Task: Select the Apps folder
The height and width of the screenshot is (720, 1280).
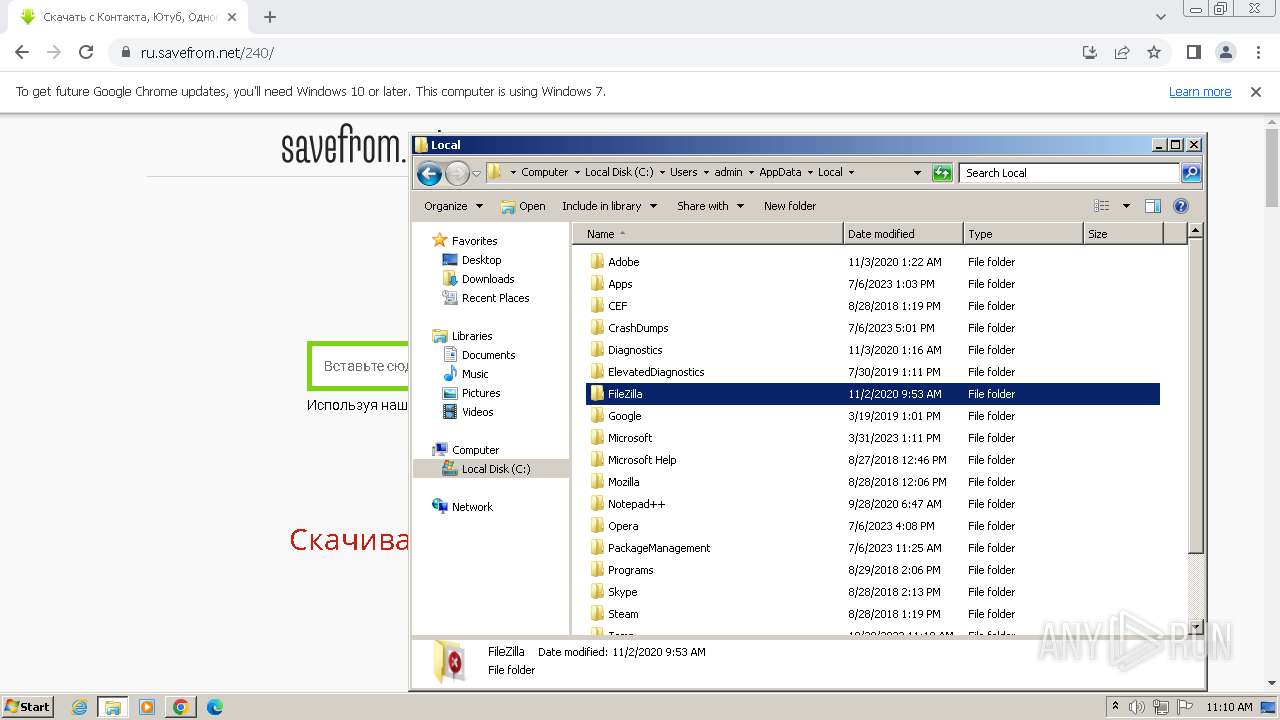Action: (x=872, y=284)
